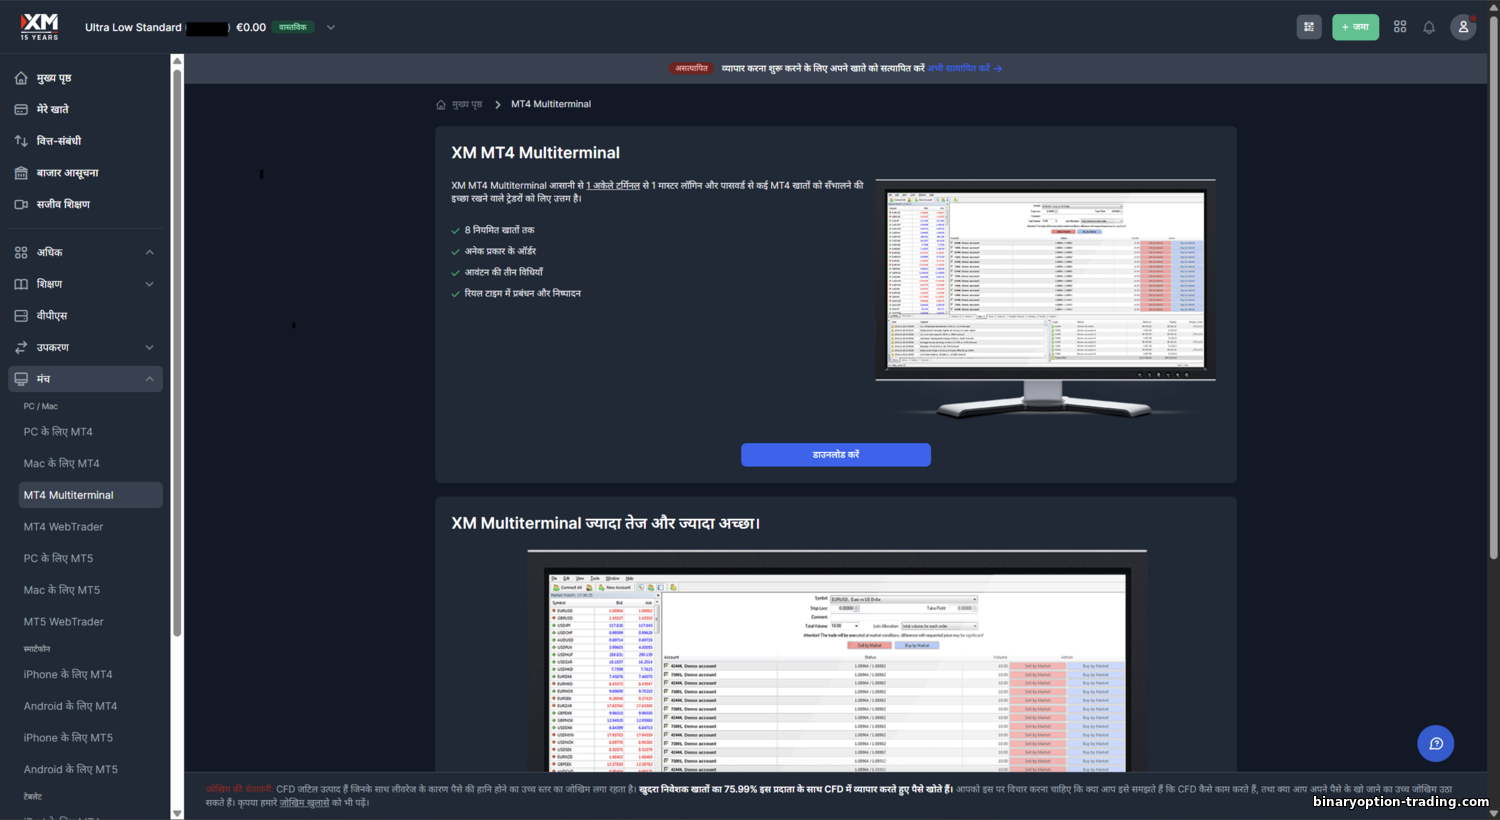The width and height of the screenshot is (1500, 820).
Task: Expand the शिक्षण sidebar section
Action: click(x=150, y=284)
